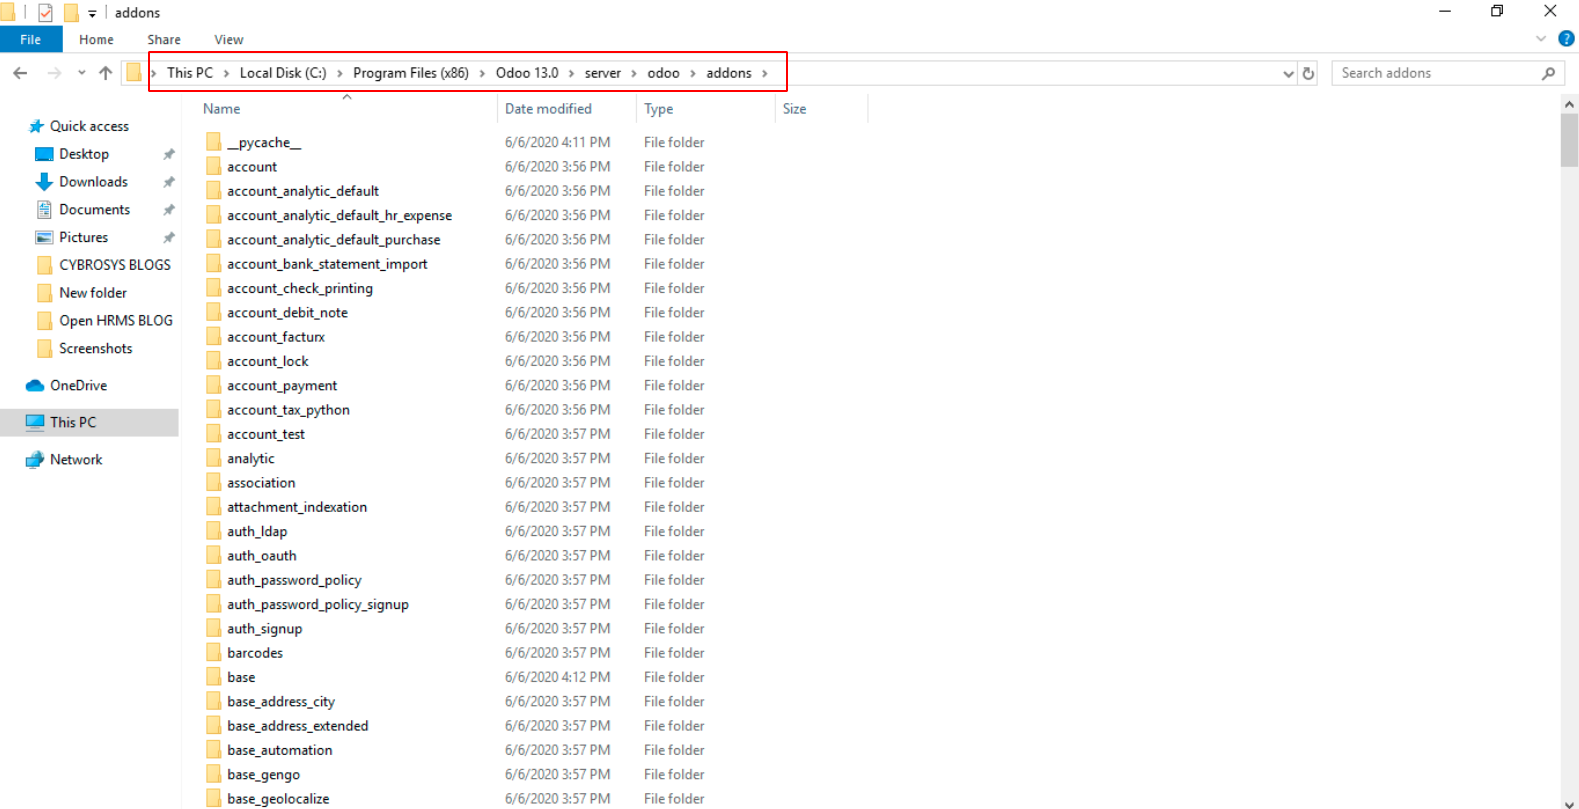The width and height of the screenshot is (1579, 809).
Task: Open the Explorer Help icon
Action: click(x=1566, y=39)
